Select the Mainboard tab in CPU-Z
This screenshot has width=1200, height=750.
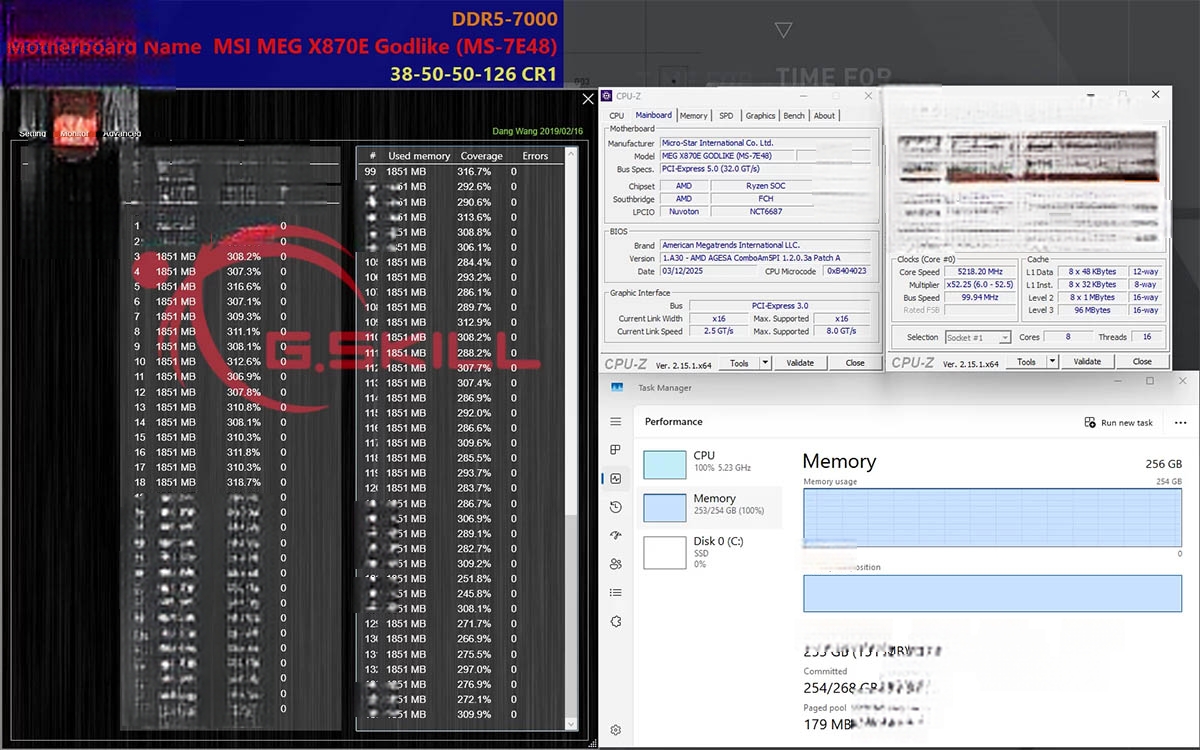654,115
